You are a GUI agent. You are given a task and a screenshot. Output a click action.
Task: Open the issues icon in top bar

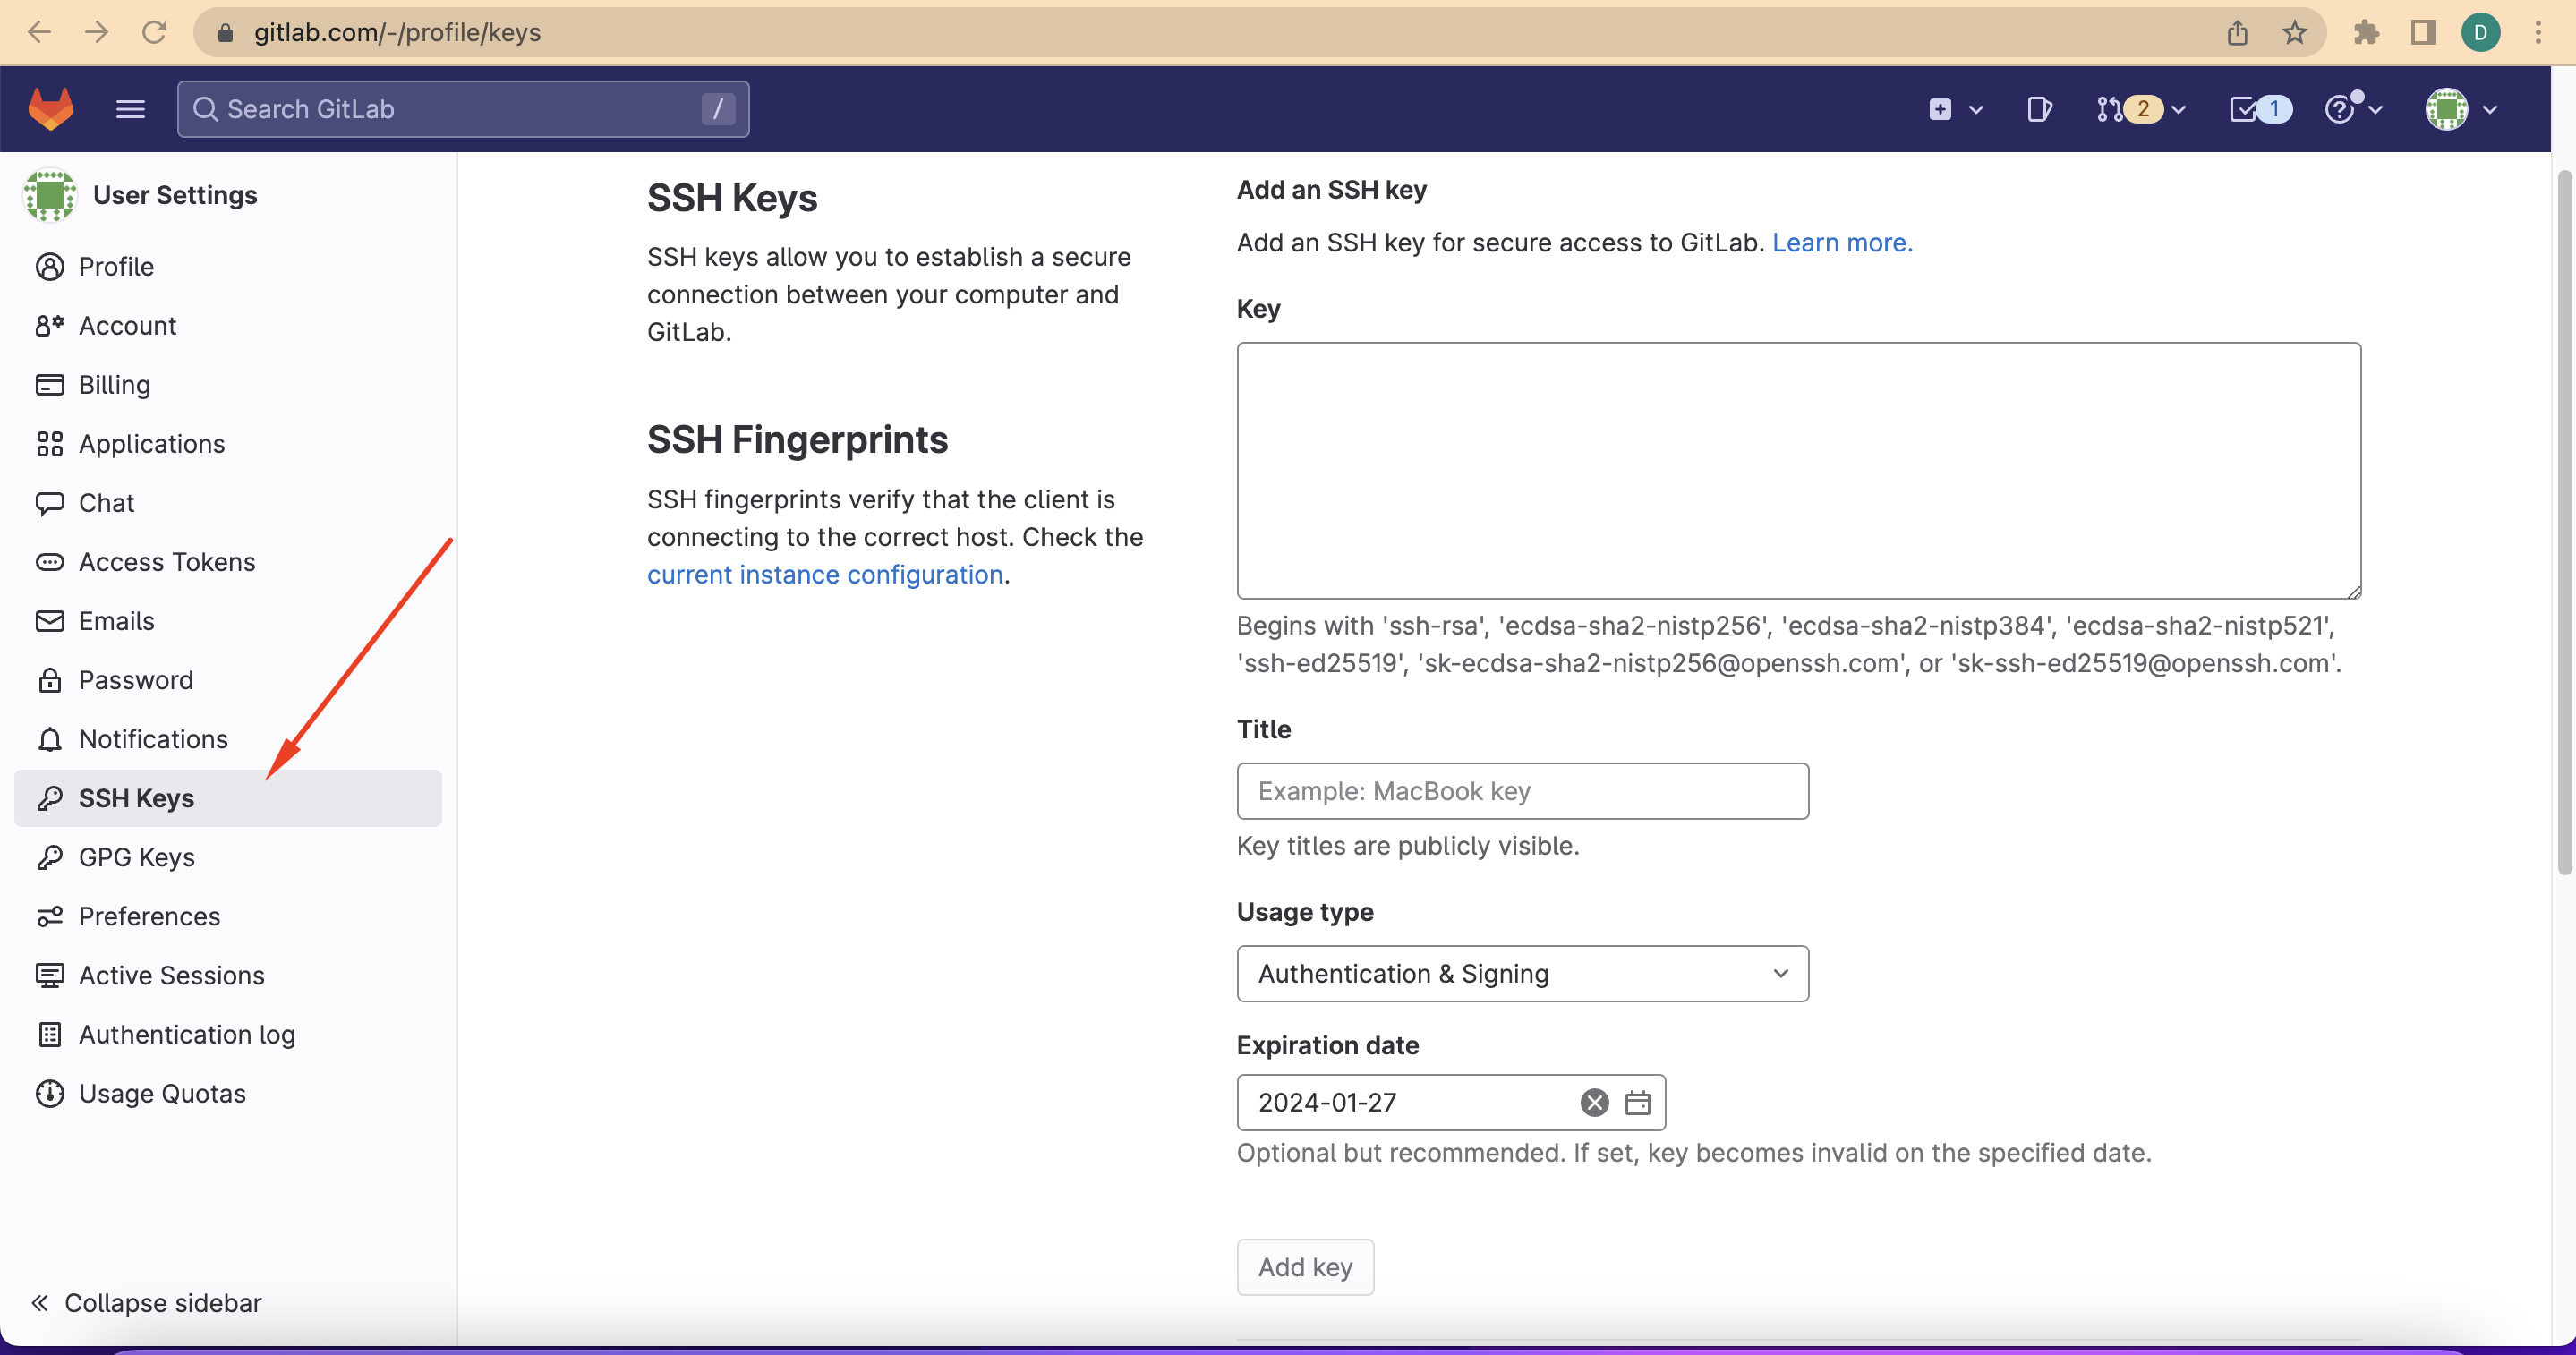2039,109
